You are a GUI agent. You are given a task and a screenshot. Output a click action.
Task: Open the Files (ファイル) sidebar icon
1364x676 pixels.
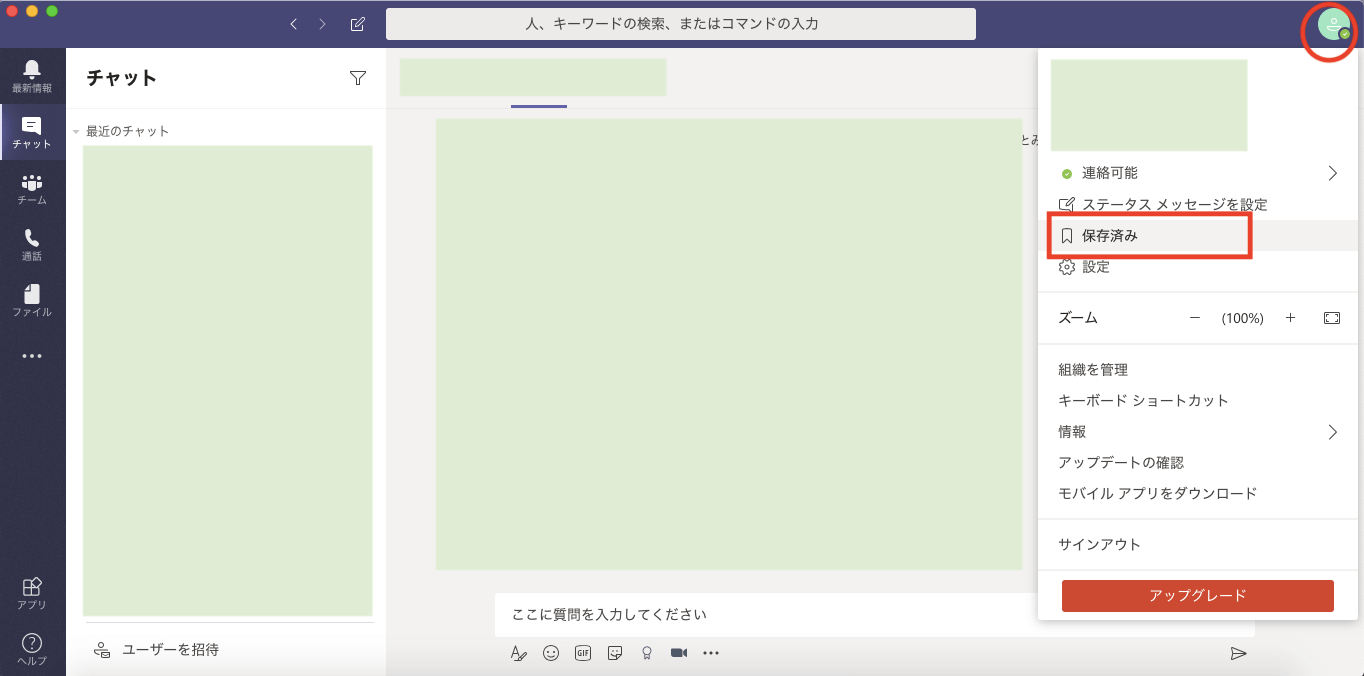click(32, 300)
